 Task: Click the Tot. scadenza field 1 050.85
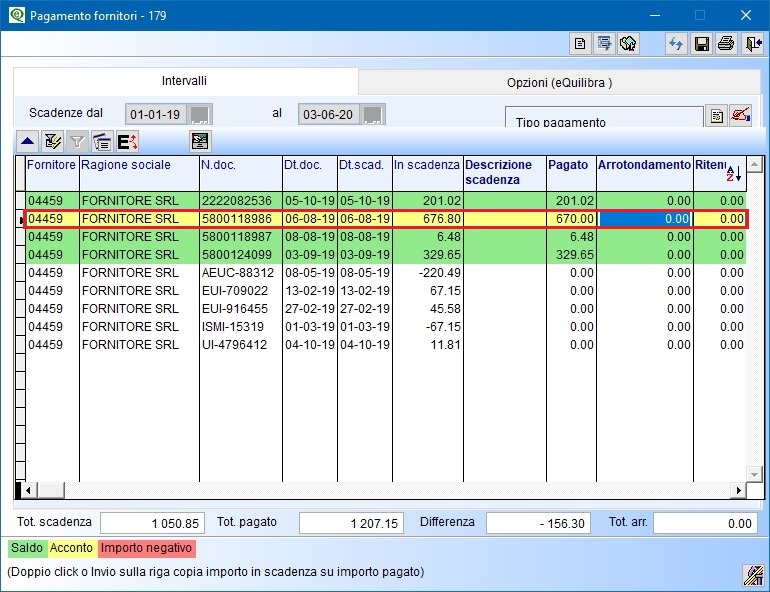(x=152, y=523)
